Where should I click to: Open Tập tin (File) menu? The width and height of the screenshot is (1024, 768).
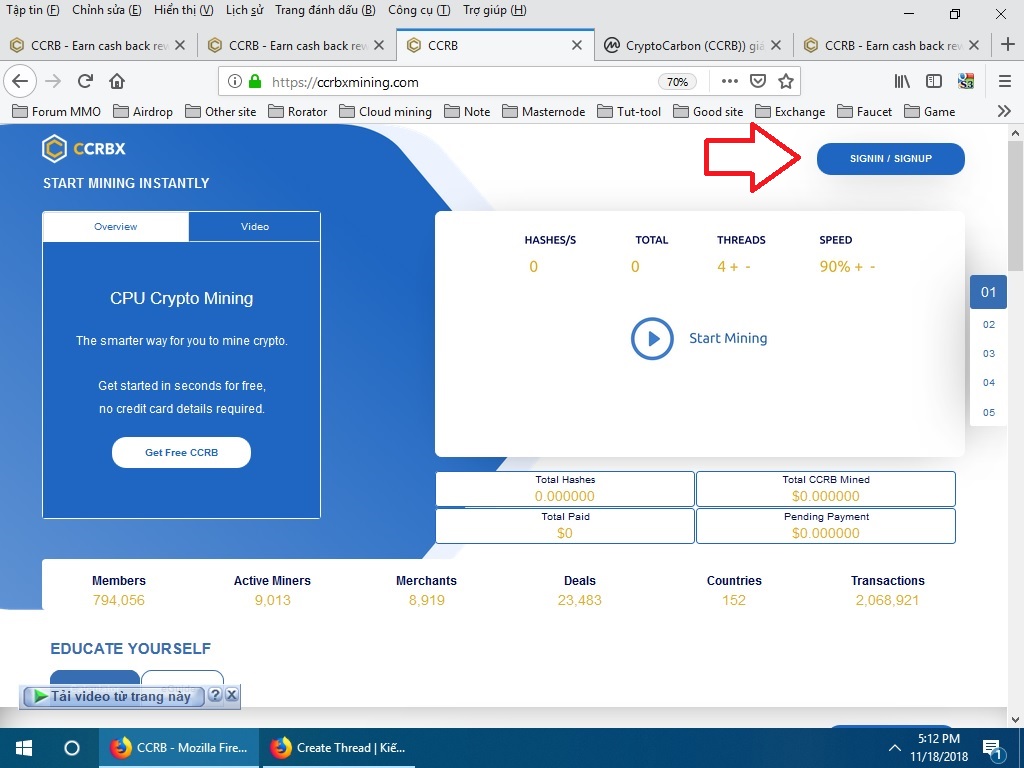pos(33,10)
